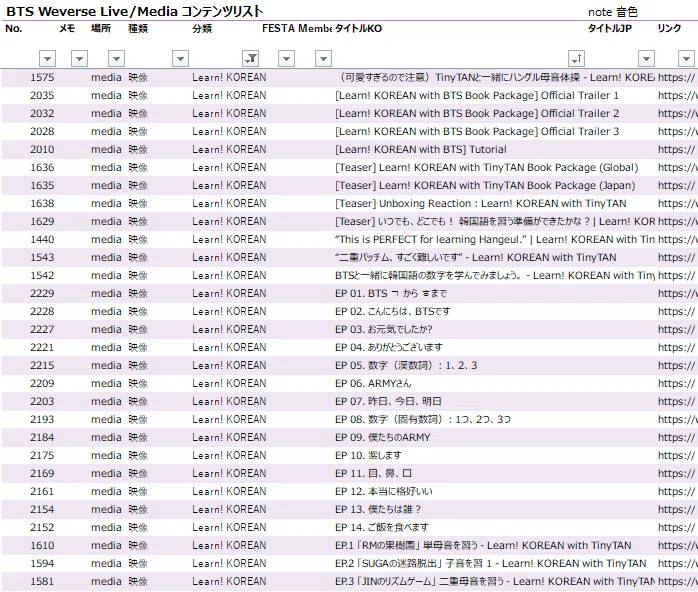Select the タイトルKO column header
This screenshot has height=592, width=698.
pyautogui.click(x=358, y=28)
